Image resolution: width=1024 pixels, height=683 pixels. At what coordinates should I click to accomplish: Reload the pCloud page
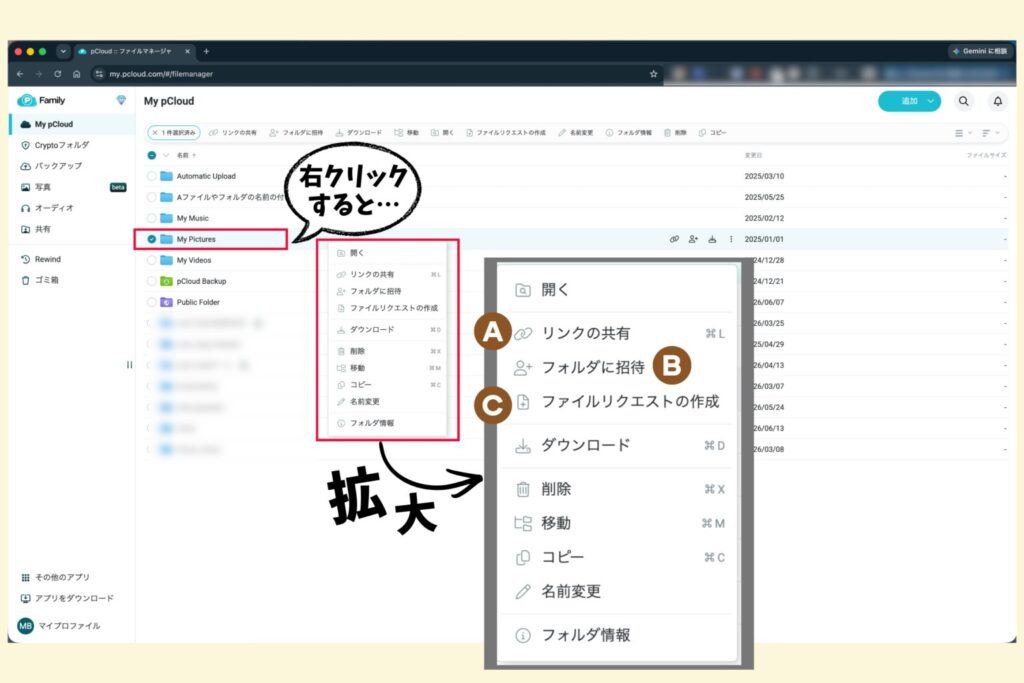[57, 74]
